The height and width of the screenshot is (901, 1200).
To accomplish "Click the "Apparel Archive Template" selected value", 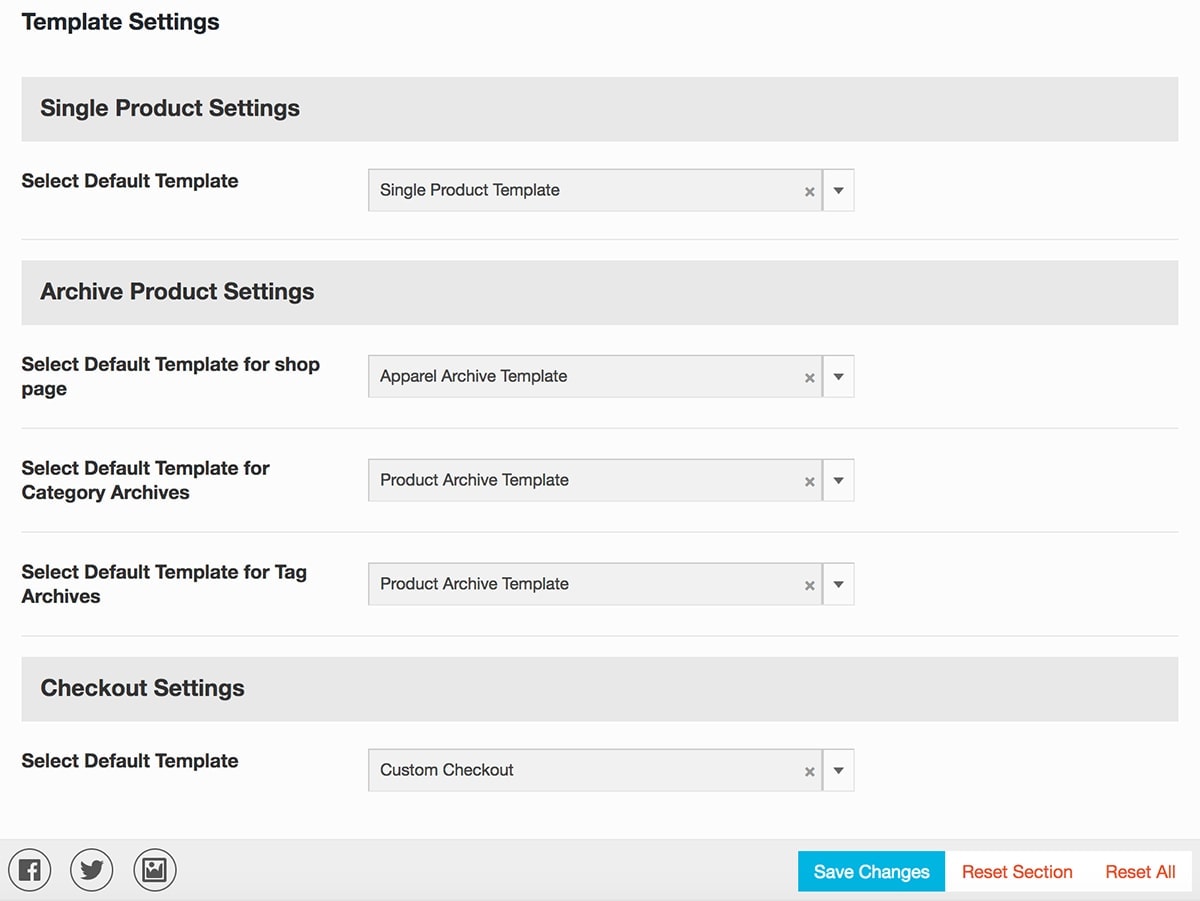I will pyautogui.click(x=474, y=376).
